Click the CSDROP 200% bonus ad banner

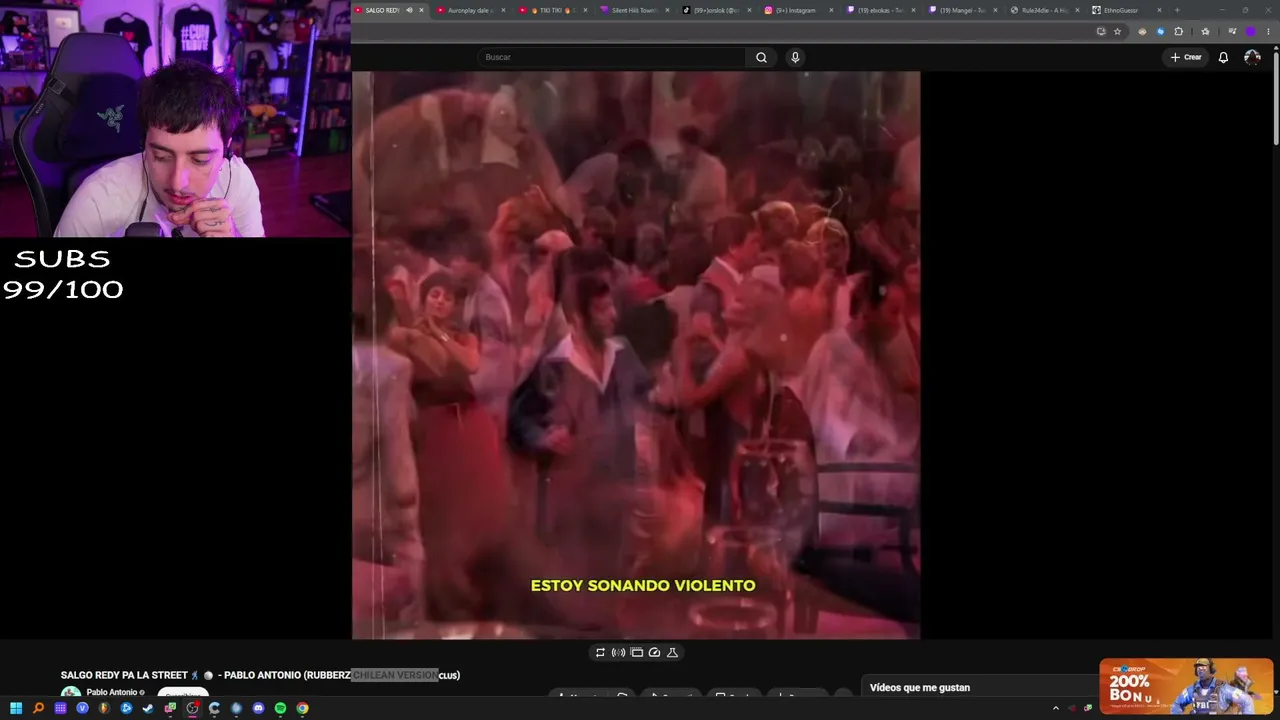pyautogui.click(x=1186, y=686)
